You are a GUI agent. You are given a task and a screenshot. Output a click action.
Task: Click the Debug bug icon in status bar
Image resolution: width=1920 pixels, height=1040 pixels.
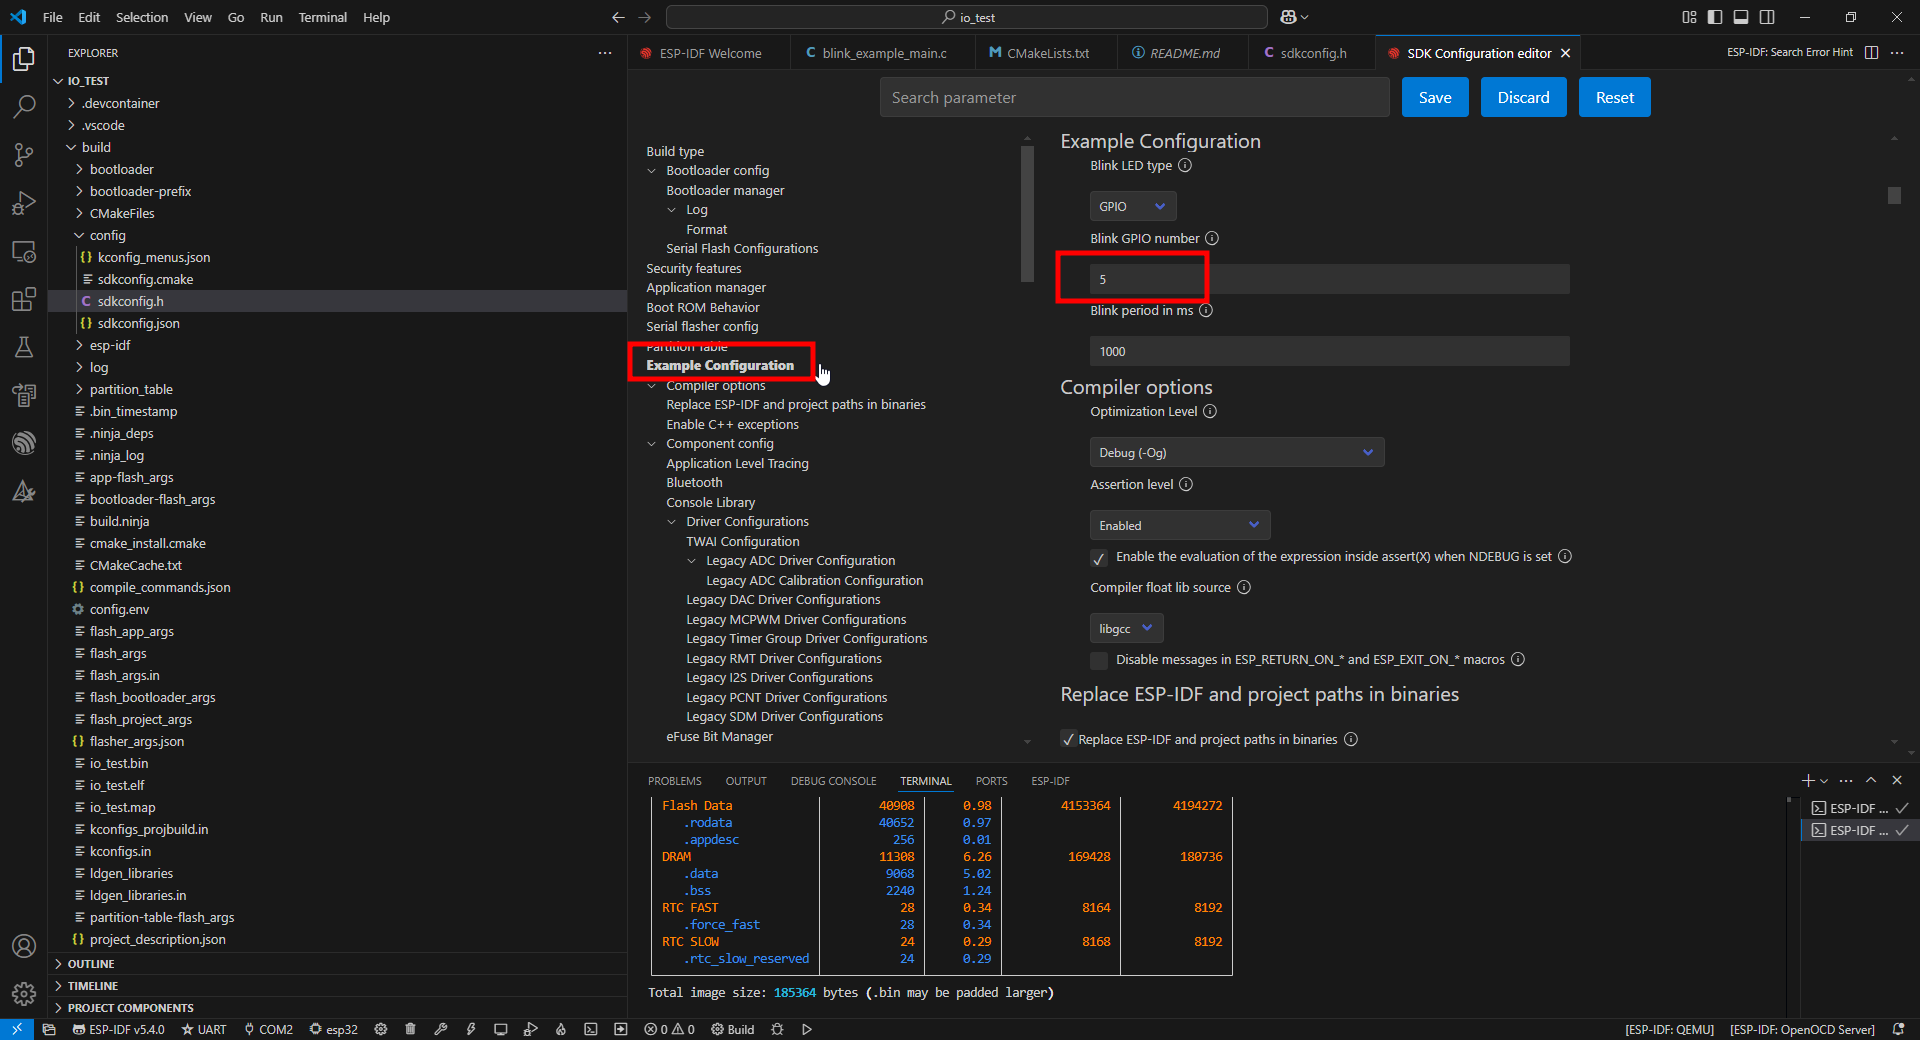coord(777,1029)
